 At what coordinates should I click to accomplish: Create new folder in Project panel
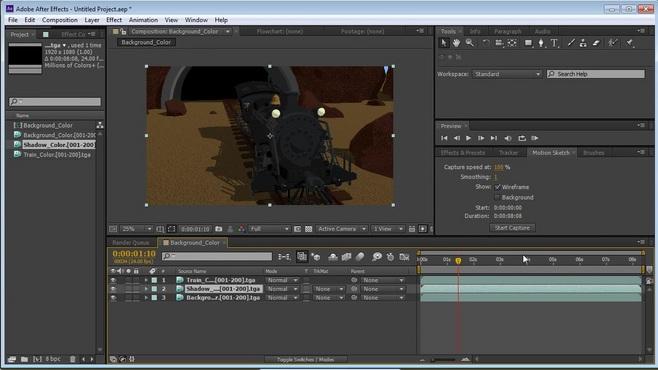point(24,359)
